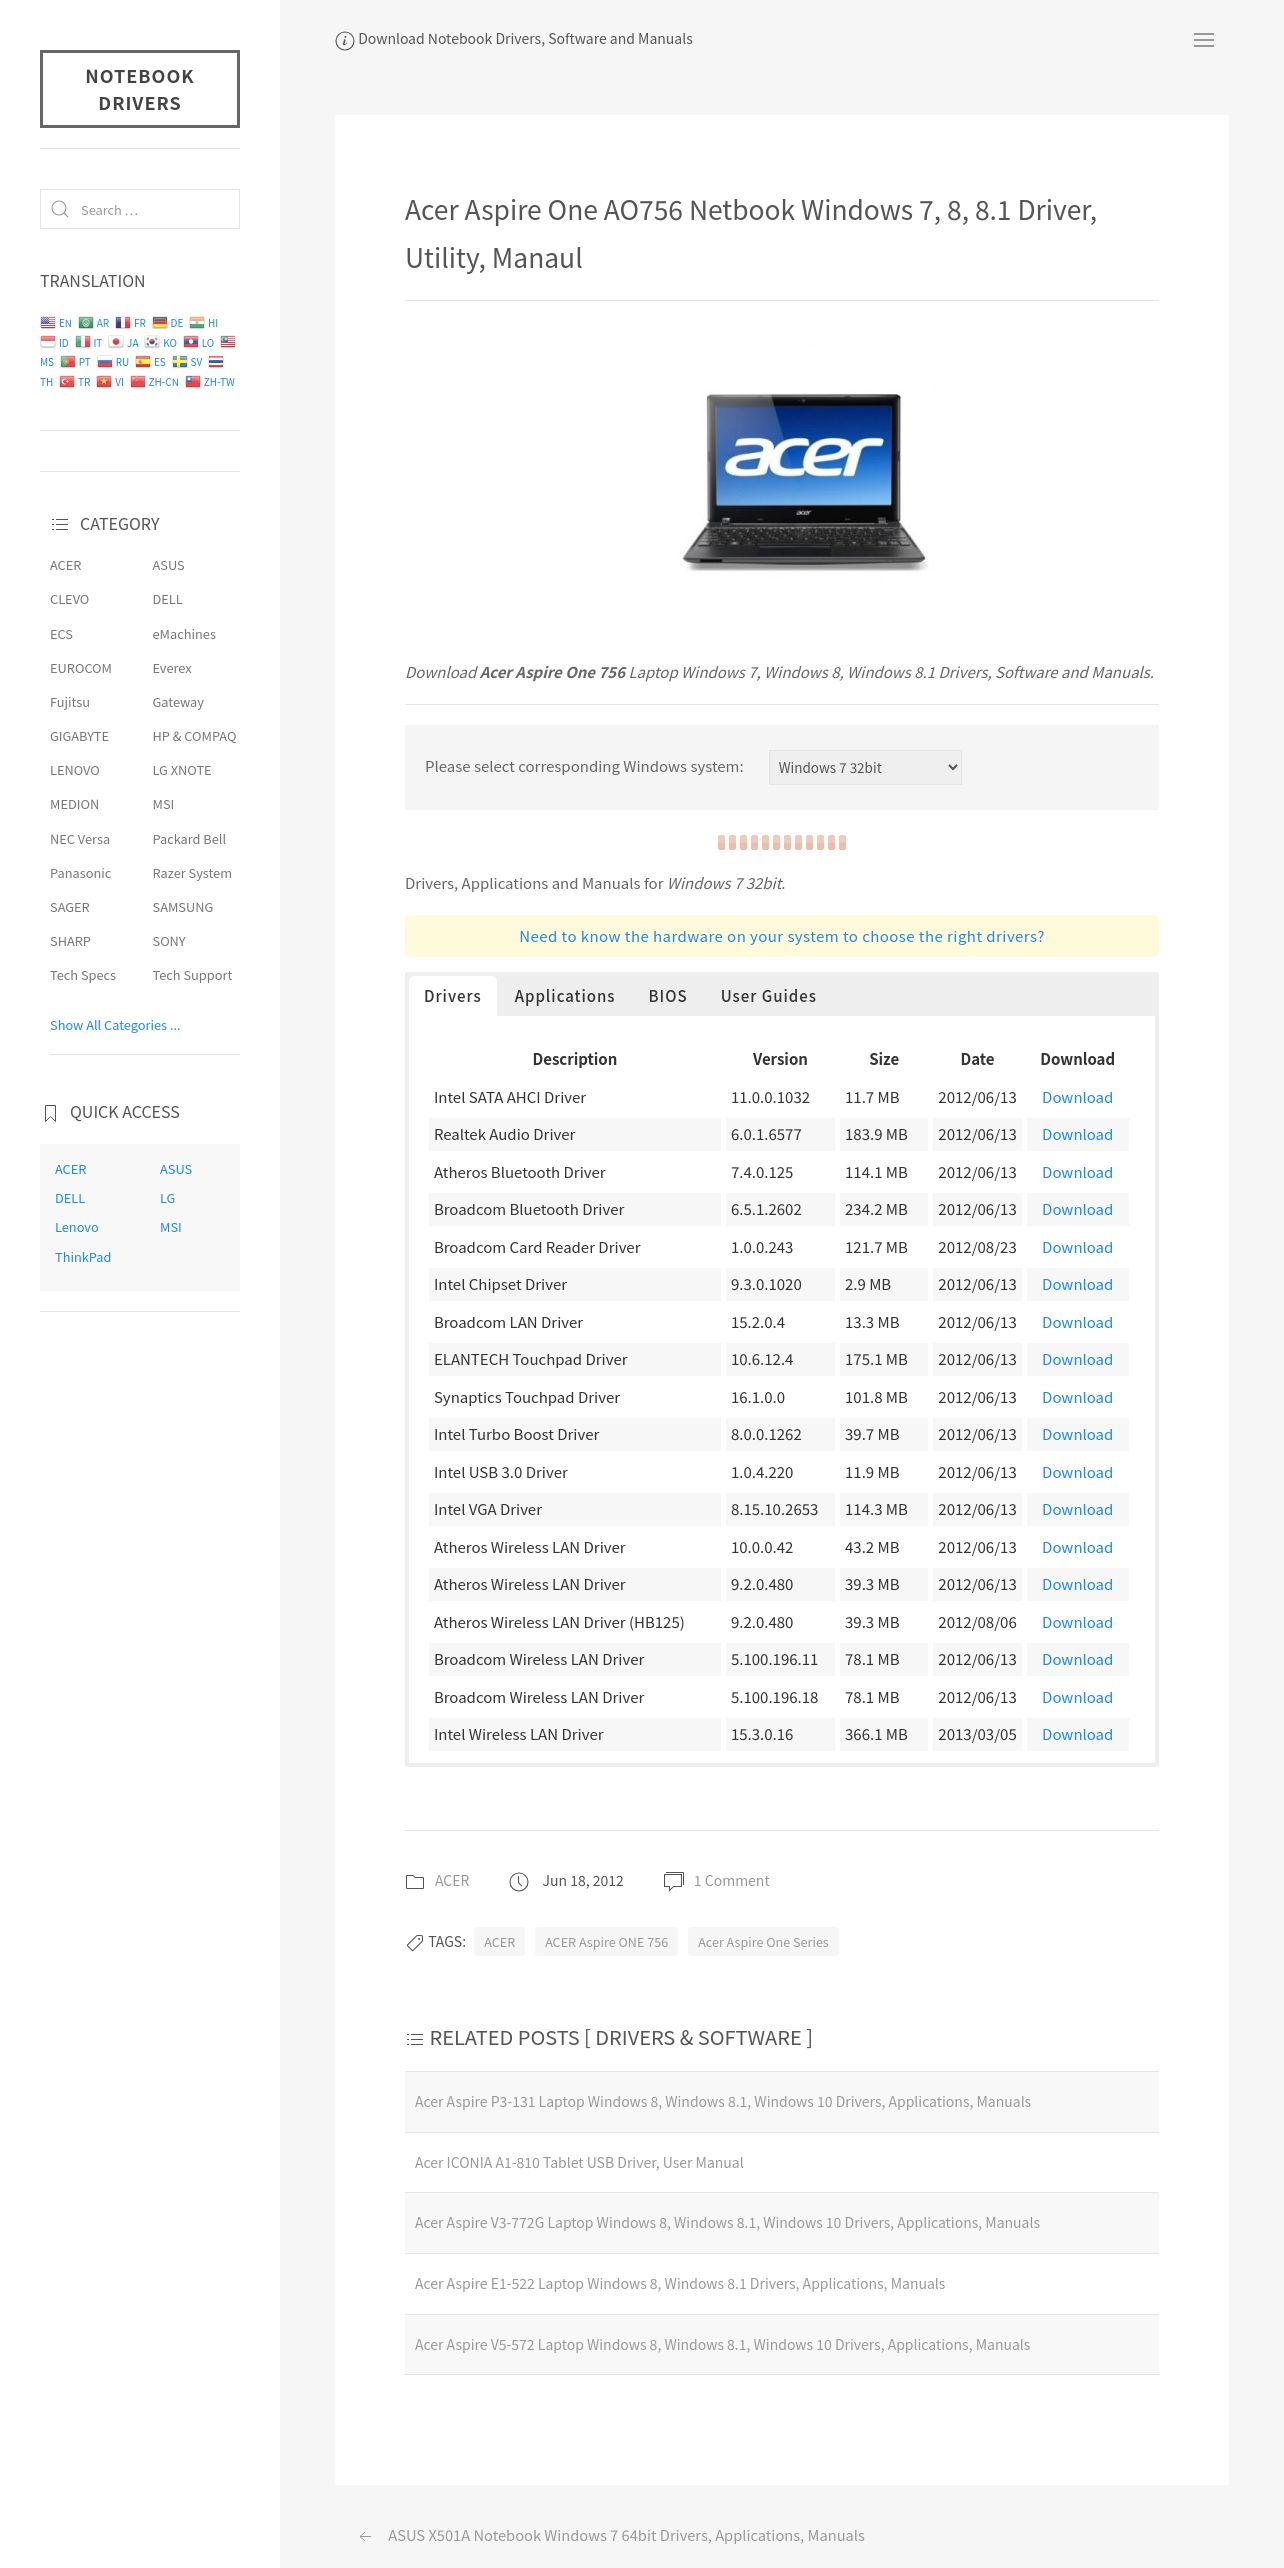Image resolution: width=1284 pixels, height=2568 pixels.
Task: Click the comment bubble icon
Action: point(674,1881)
